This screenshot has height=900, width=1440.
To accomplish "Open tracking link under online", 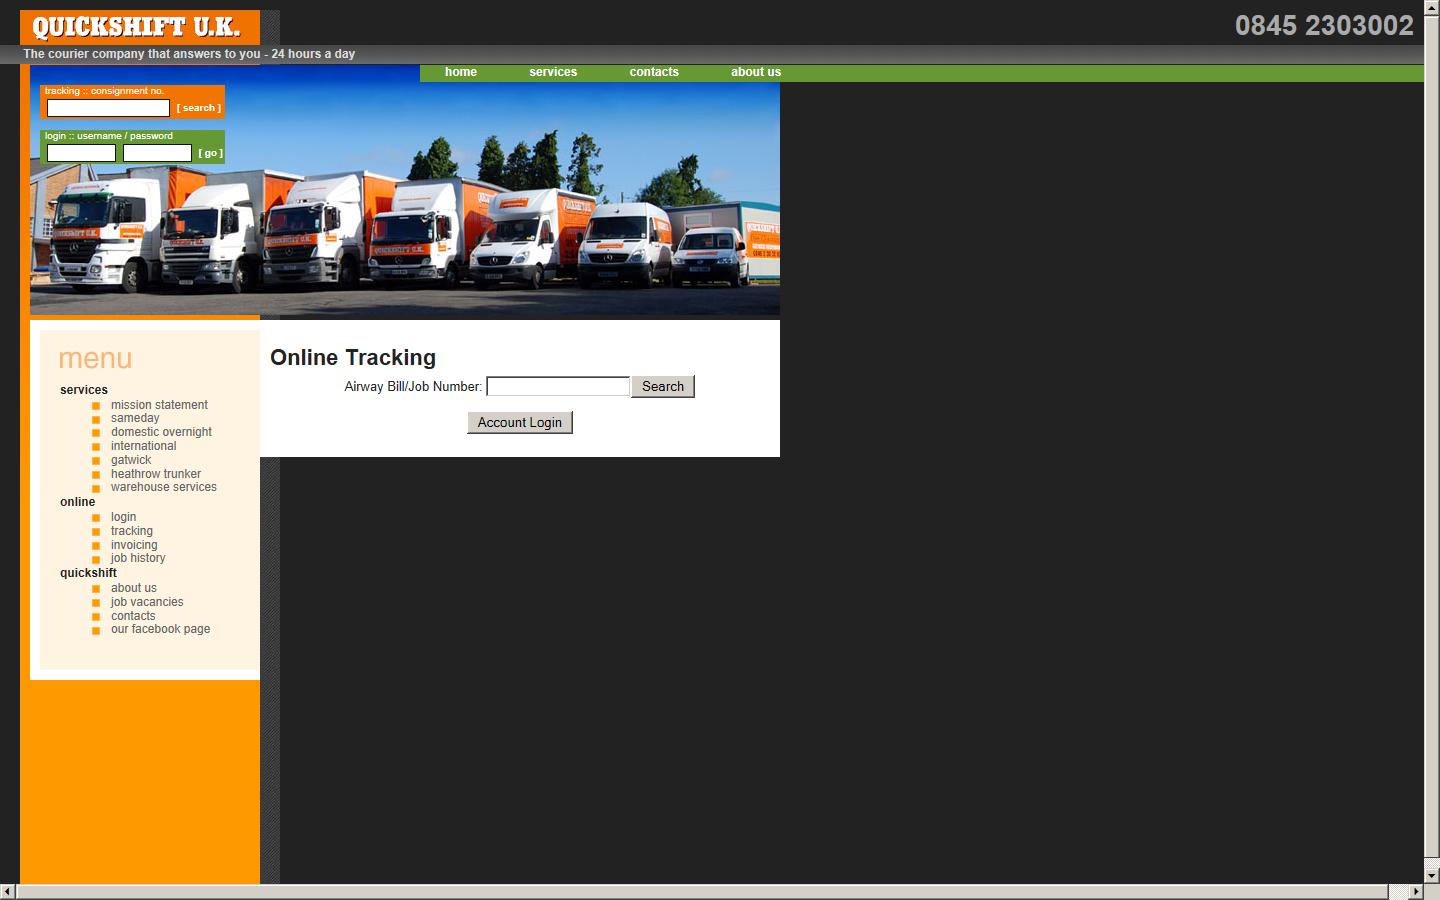I will click(x=132, y=531).
